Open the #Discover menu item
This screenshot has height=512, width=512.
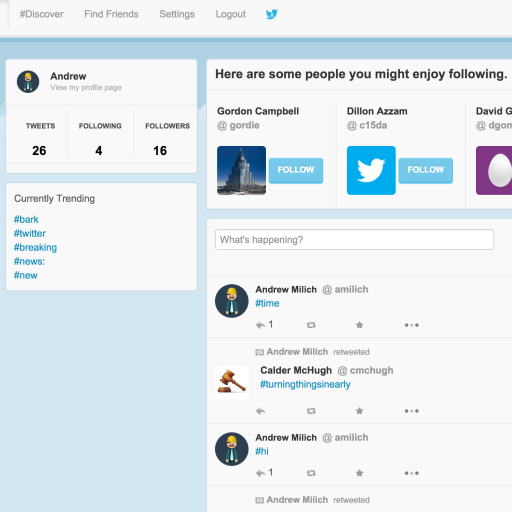[41, 14]
